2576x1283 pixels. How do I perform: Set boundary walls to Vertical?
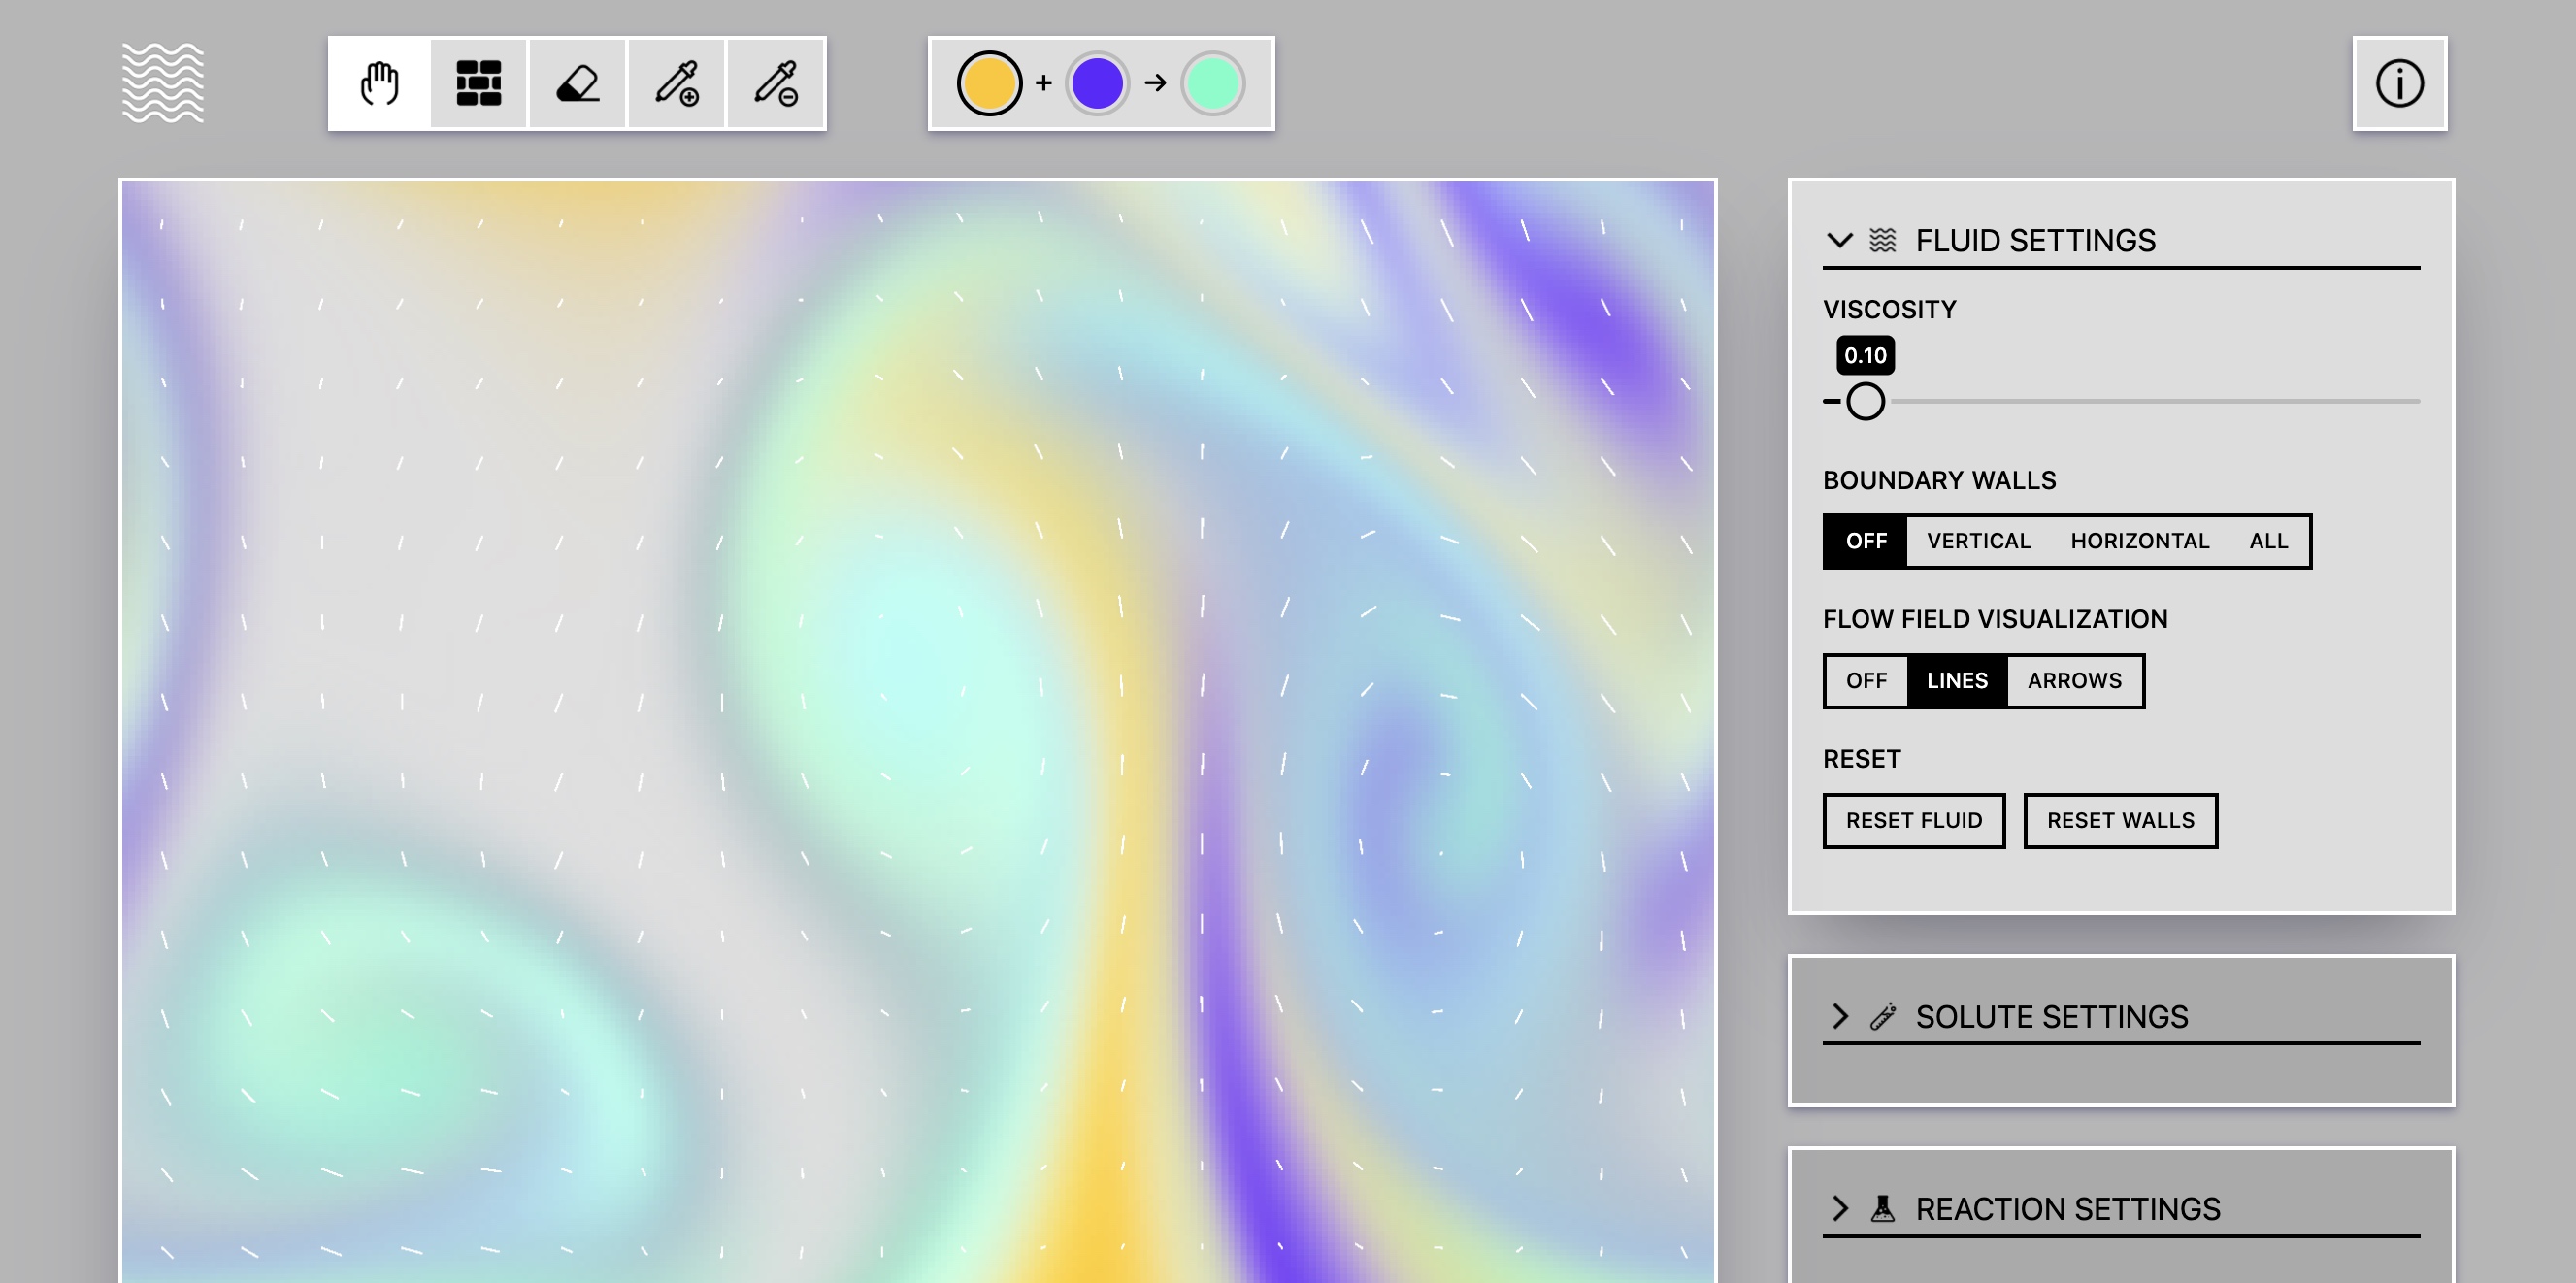pos(1977,541)
